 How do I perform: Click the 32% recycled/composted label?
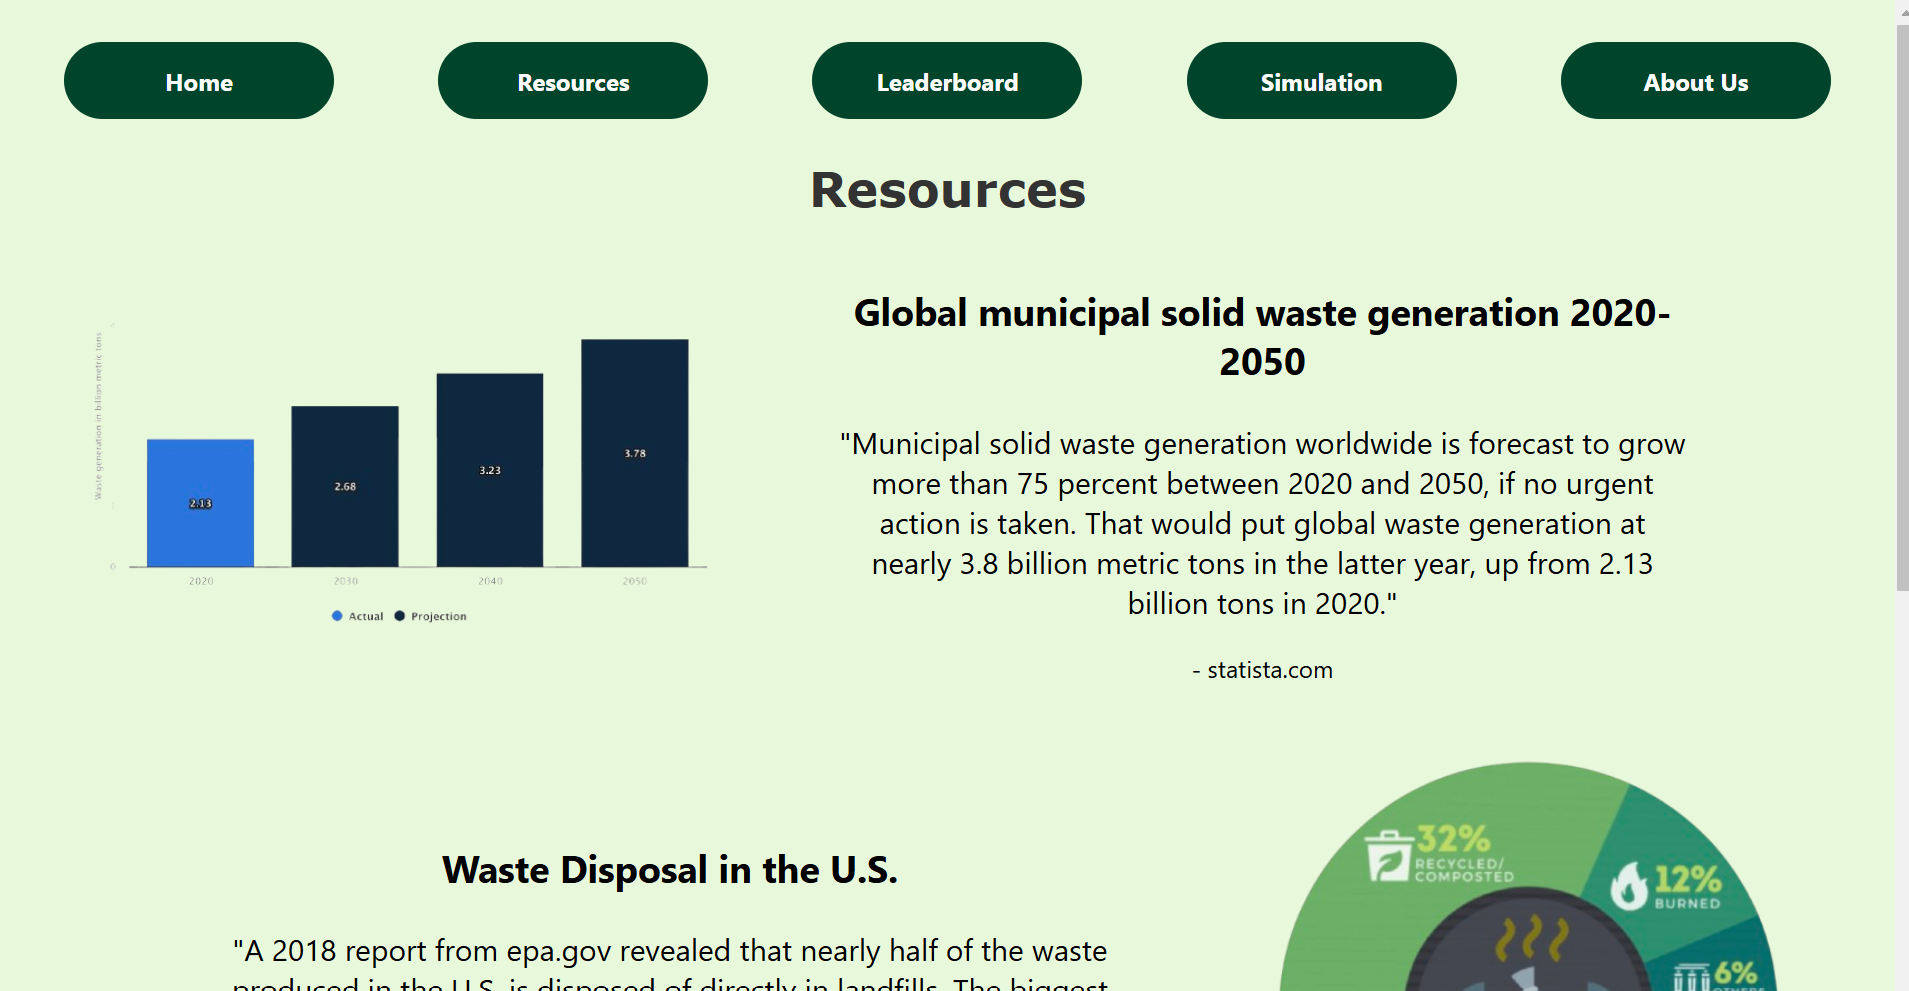click(x=1464, y=853)
